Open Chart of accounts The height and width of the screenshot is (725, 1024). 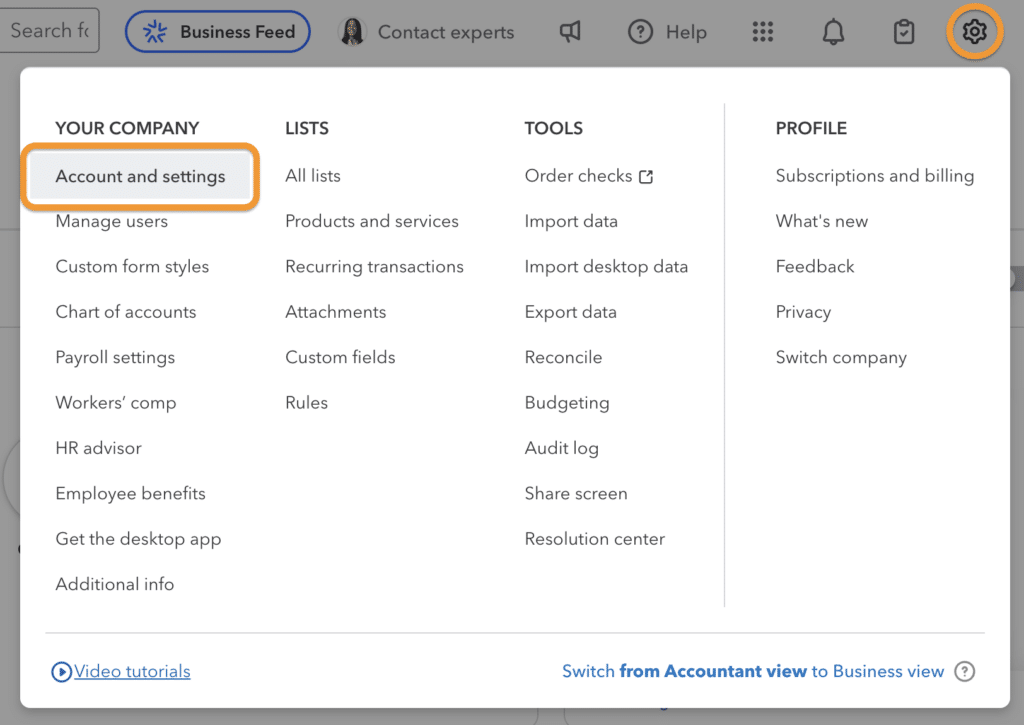pyautogui.click(x=125, y=312)
